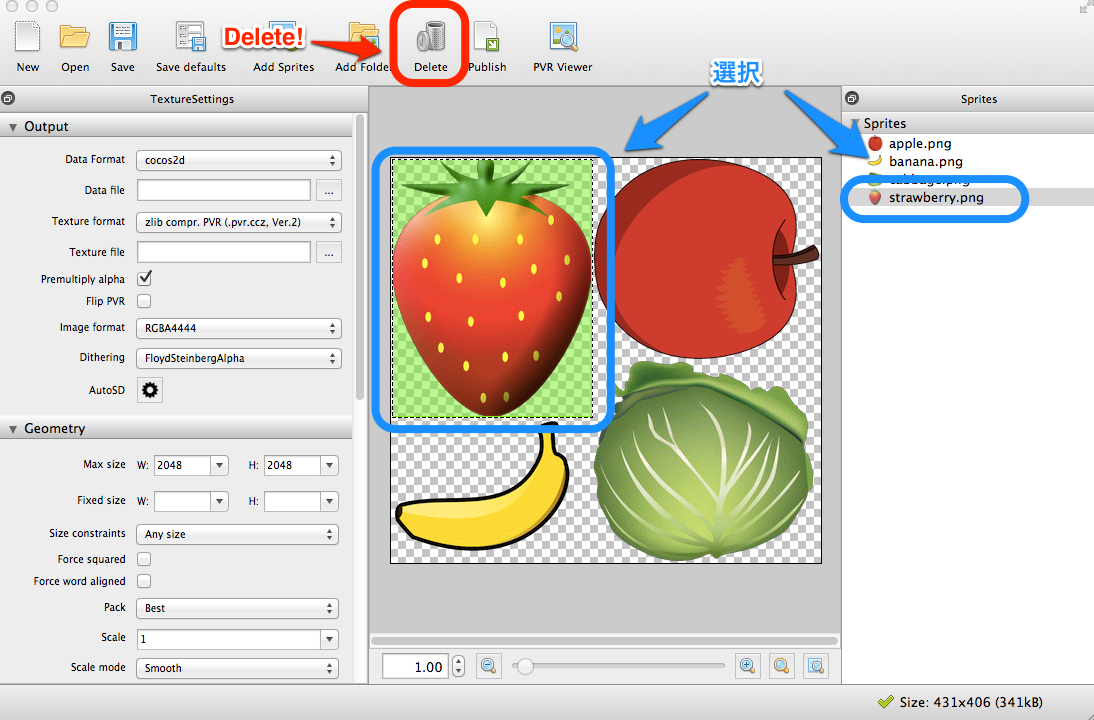
Task: Delete the selected sprite with the trash icon
Action: click(431, 40)
